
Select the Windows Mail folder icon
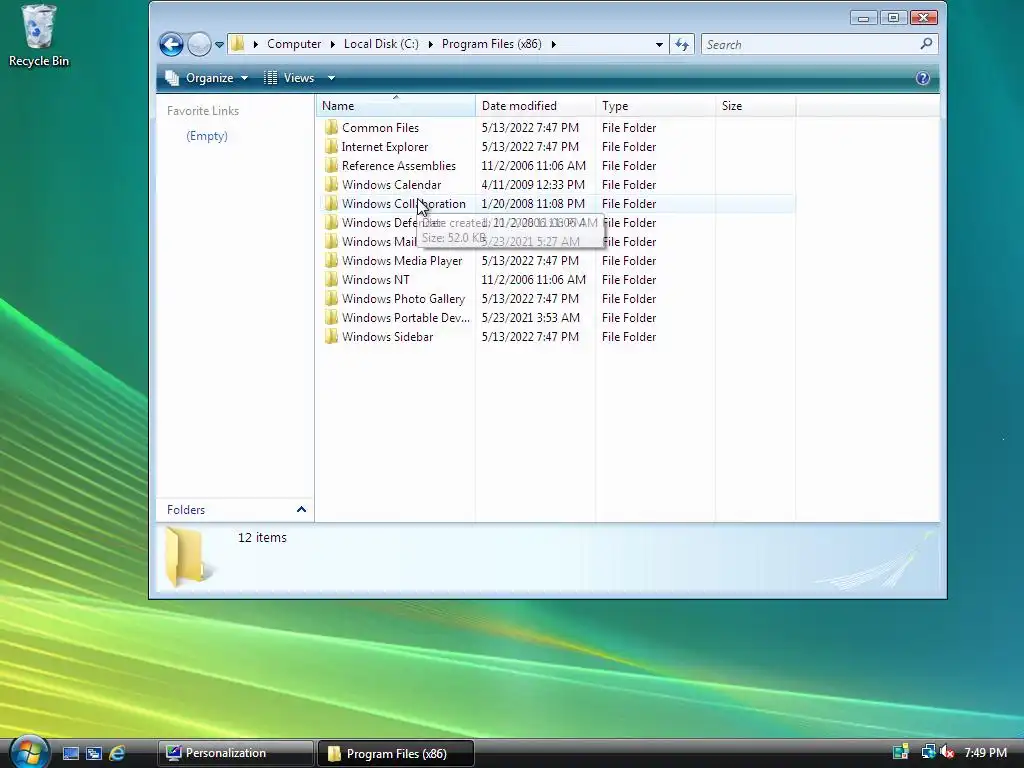click(332, 241)
